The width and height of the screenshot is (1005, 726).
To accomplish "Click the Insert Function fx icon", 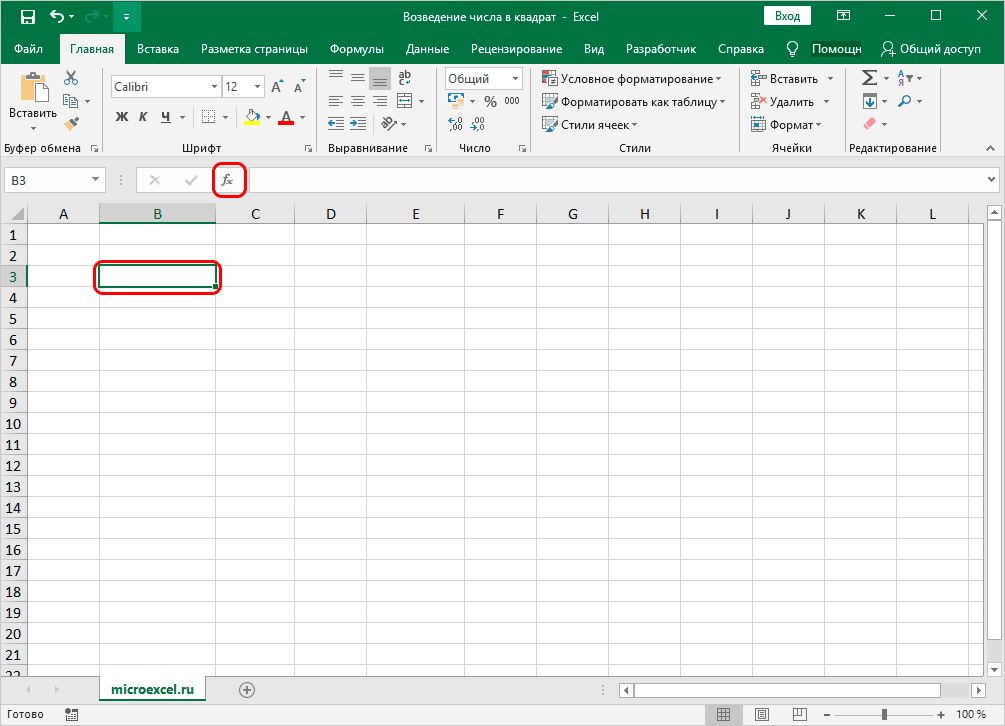I will tap(228, 180).
